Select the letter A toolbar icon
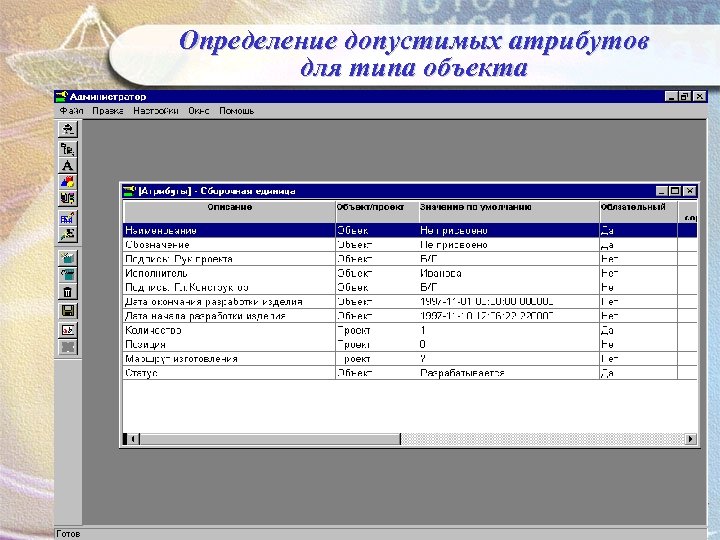The width and height of the screenshot is (720, 540). pos(68,166)
